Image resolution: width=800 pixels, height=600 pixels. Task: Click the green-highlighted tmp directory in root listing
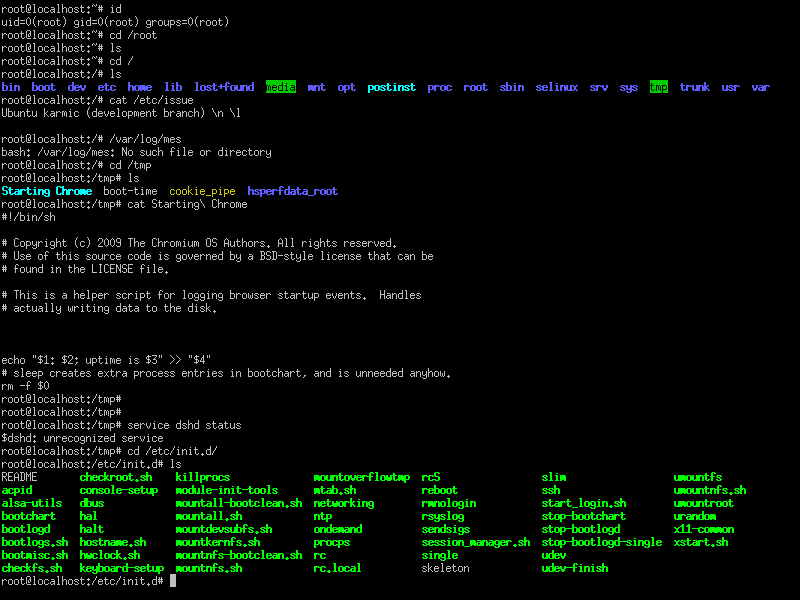658,87
